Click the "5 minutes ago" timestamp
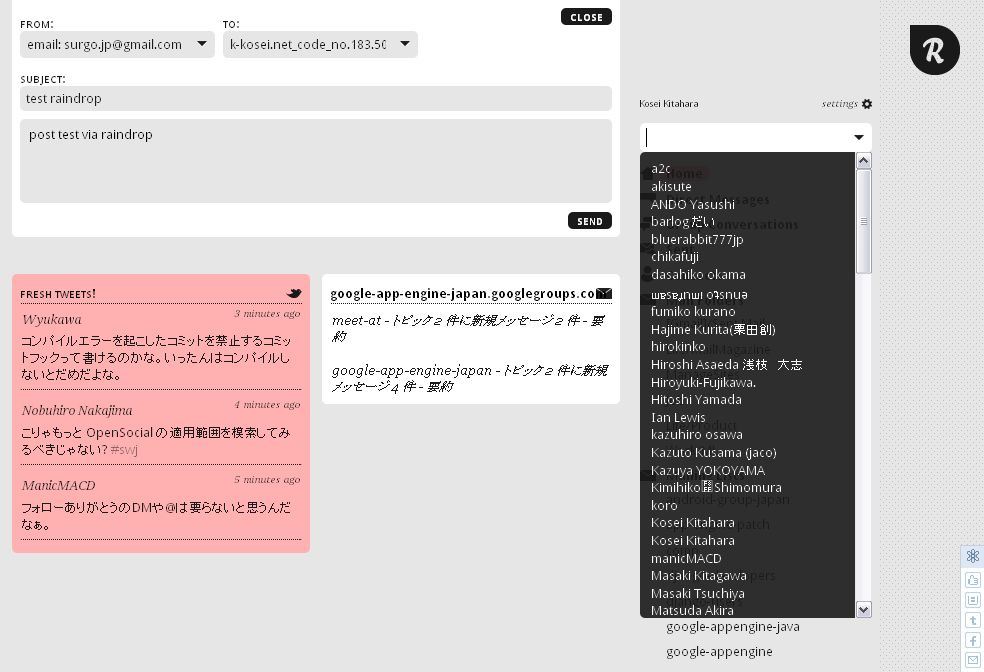 [x=267, y=479]
